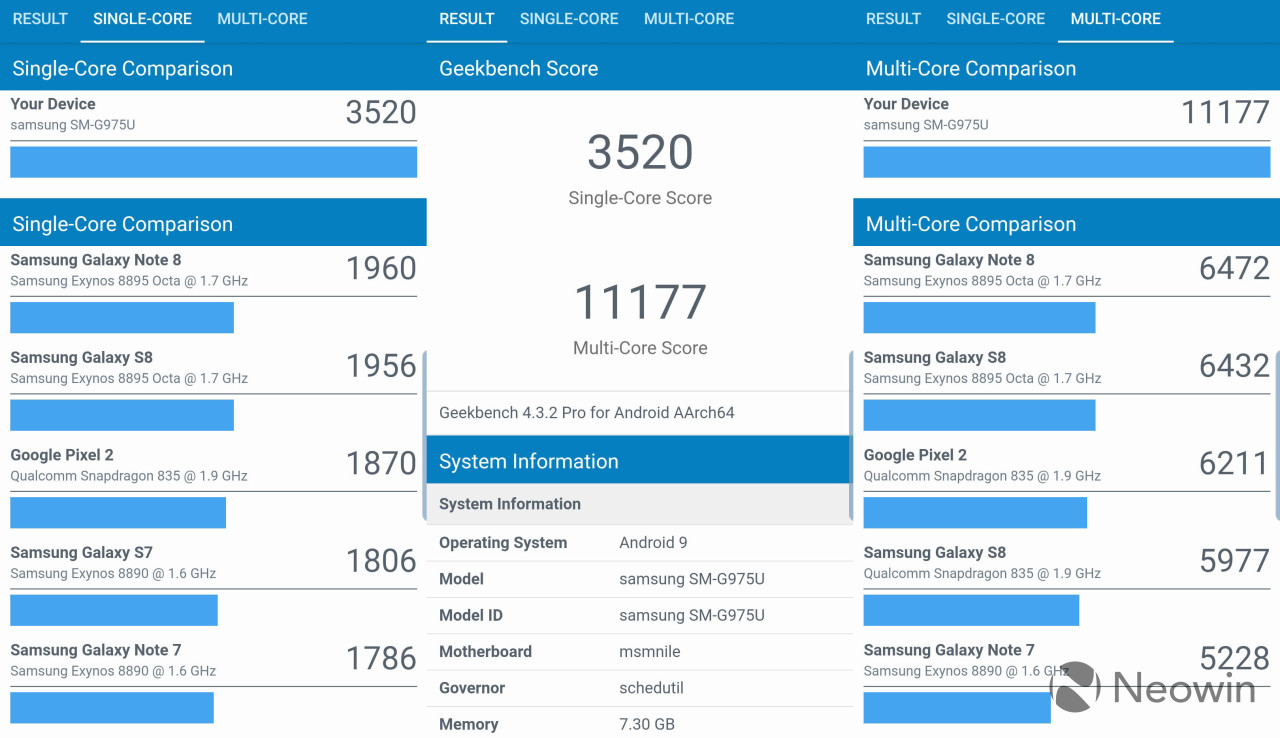Click Samsung Galaxy Note 7 entry scoring 5228

tap(1066, 683)
